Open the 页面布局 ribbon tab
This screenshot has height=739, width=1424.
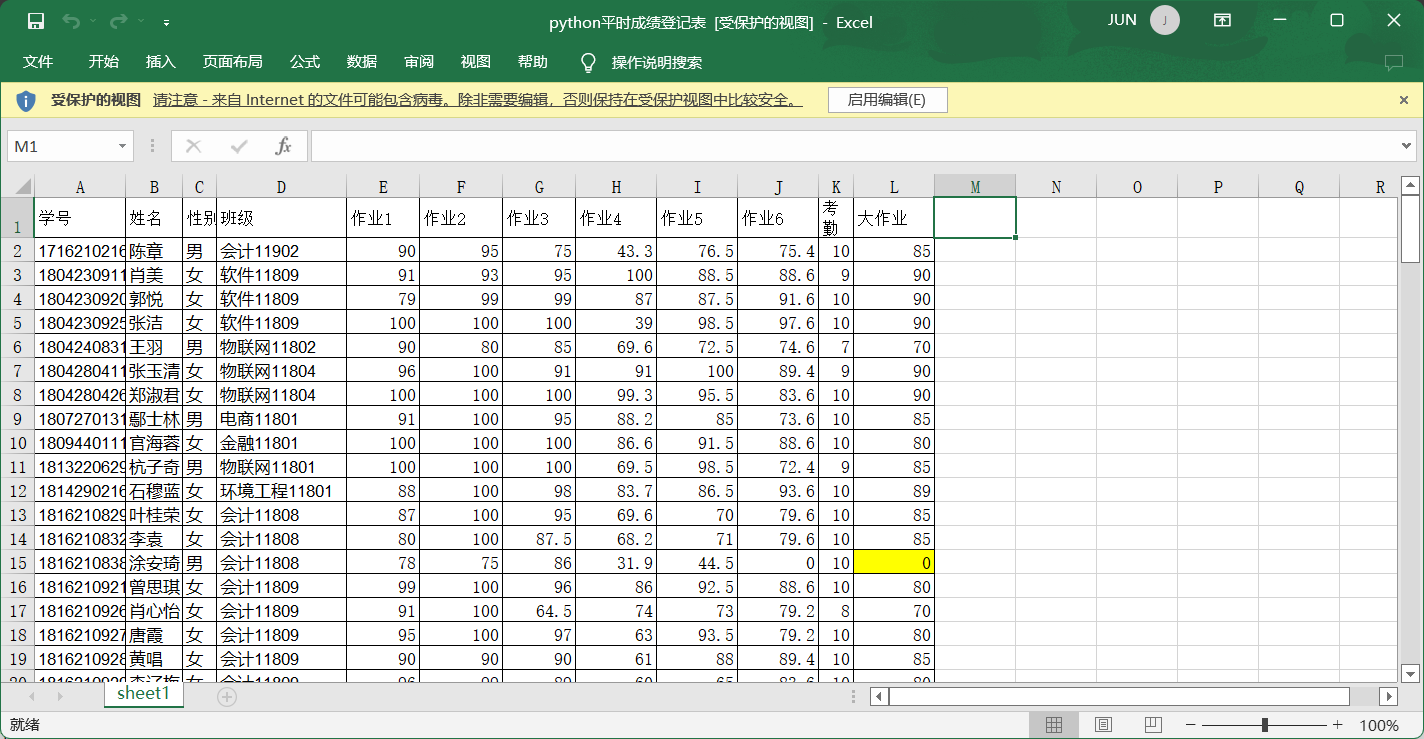232,62
